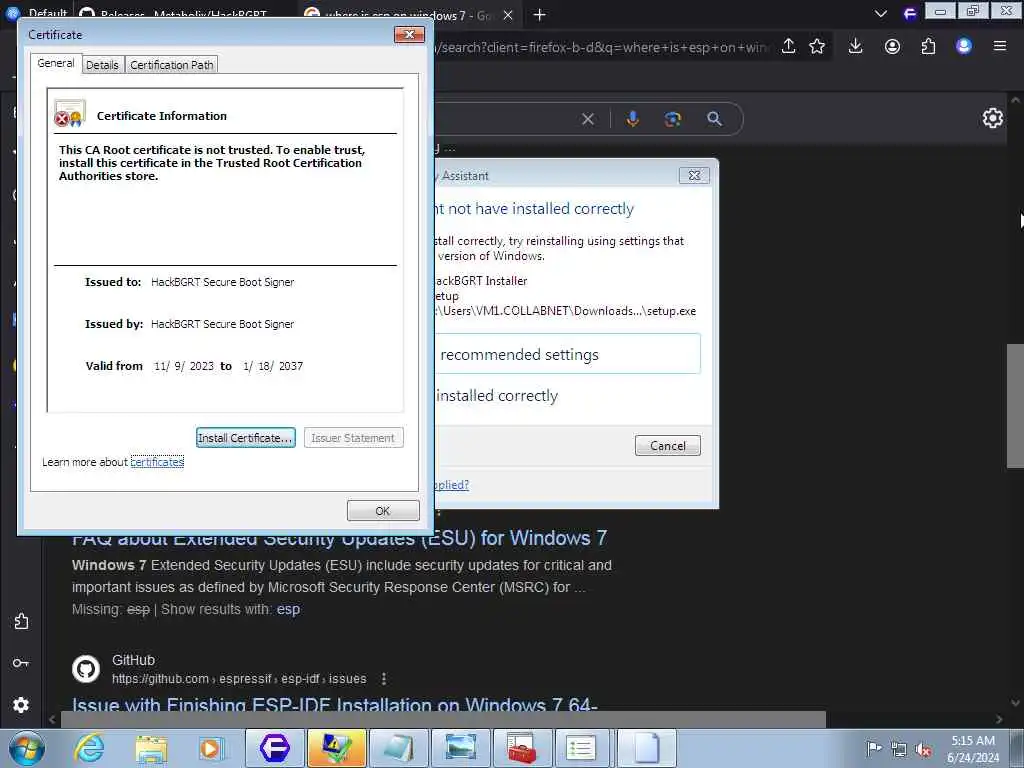Clear the Google search box with X
Viewport: 1024px width, 768px height.
pos(588,119)
